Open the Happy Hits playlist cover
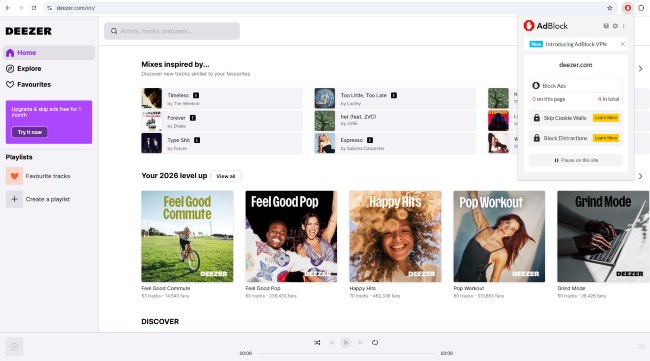 coord(395,236)
